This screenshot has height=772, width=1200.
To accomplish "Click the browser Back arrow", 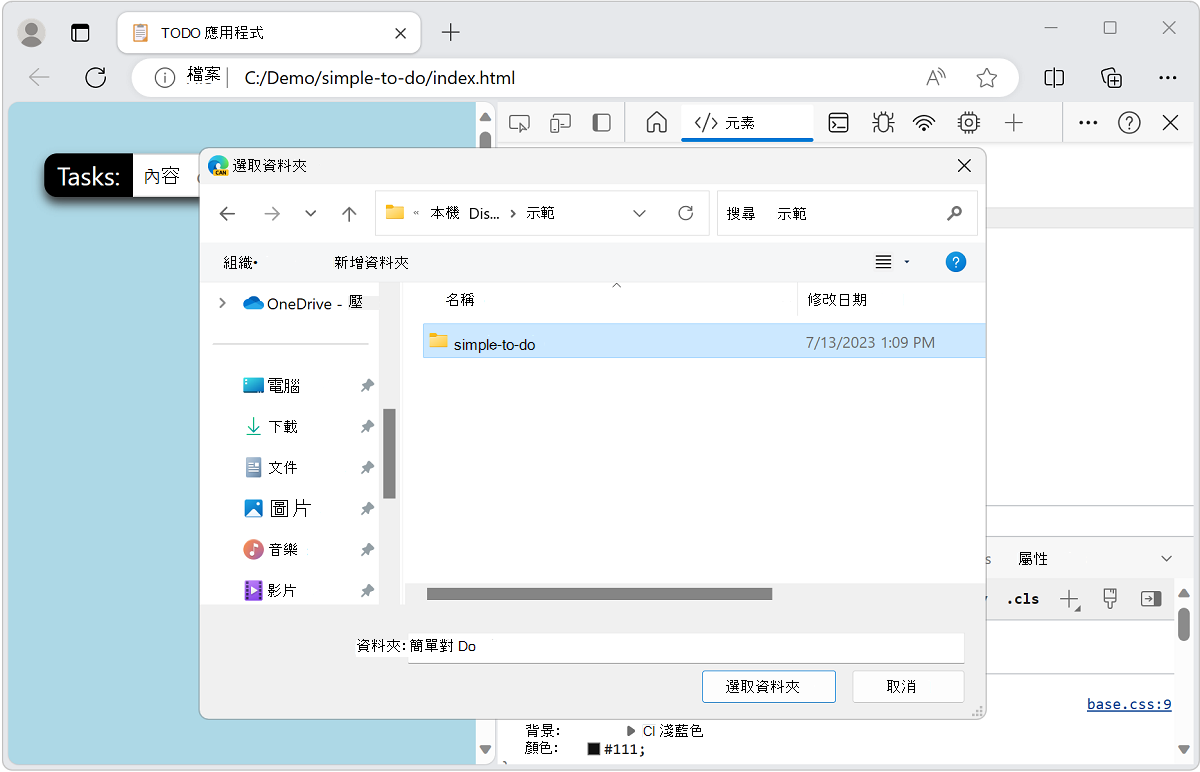I will [x=39, y=78].
